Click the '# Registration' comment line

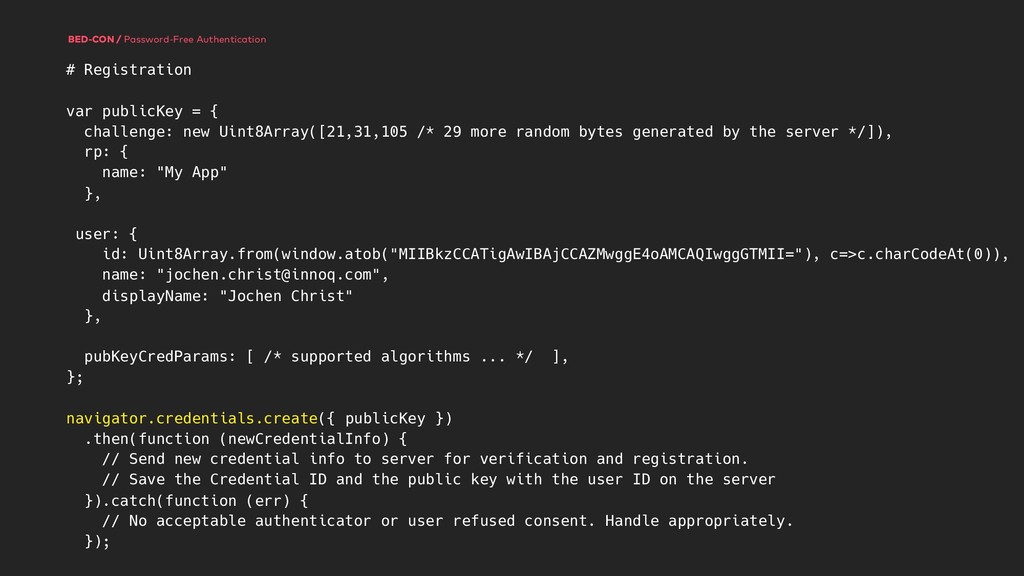(x=128, y=70)
